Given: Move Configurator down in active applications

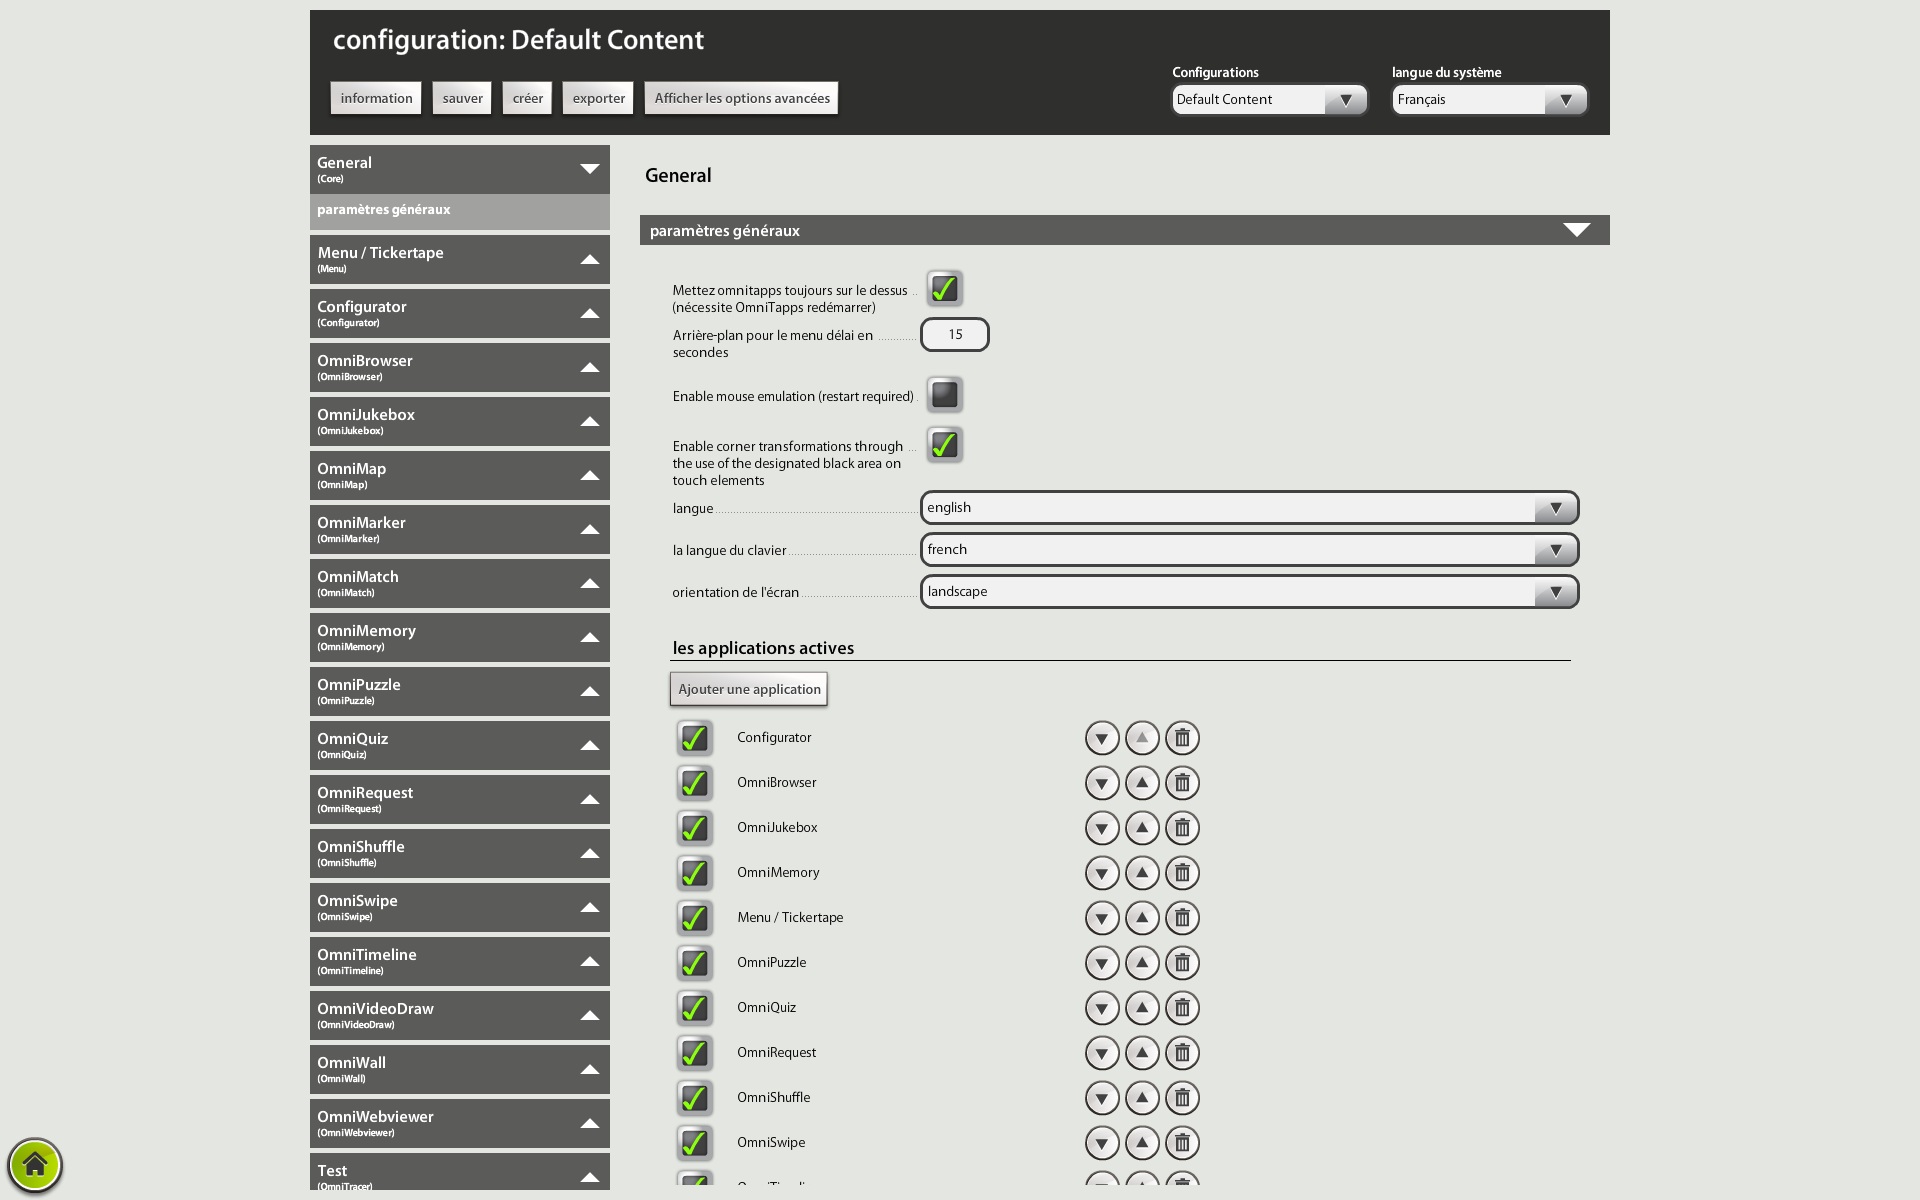Looking at the screenshot, I should (1102, 738).
